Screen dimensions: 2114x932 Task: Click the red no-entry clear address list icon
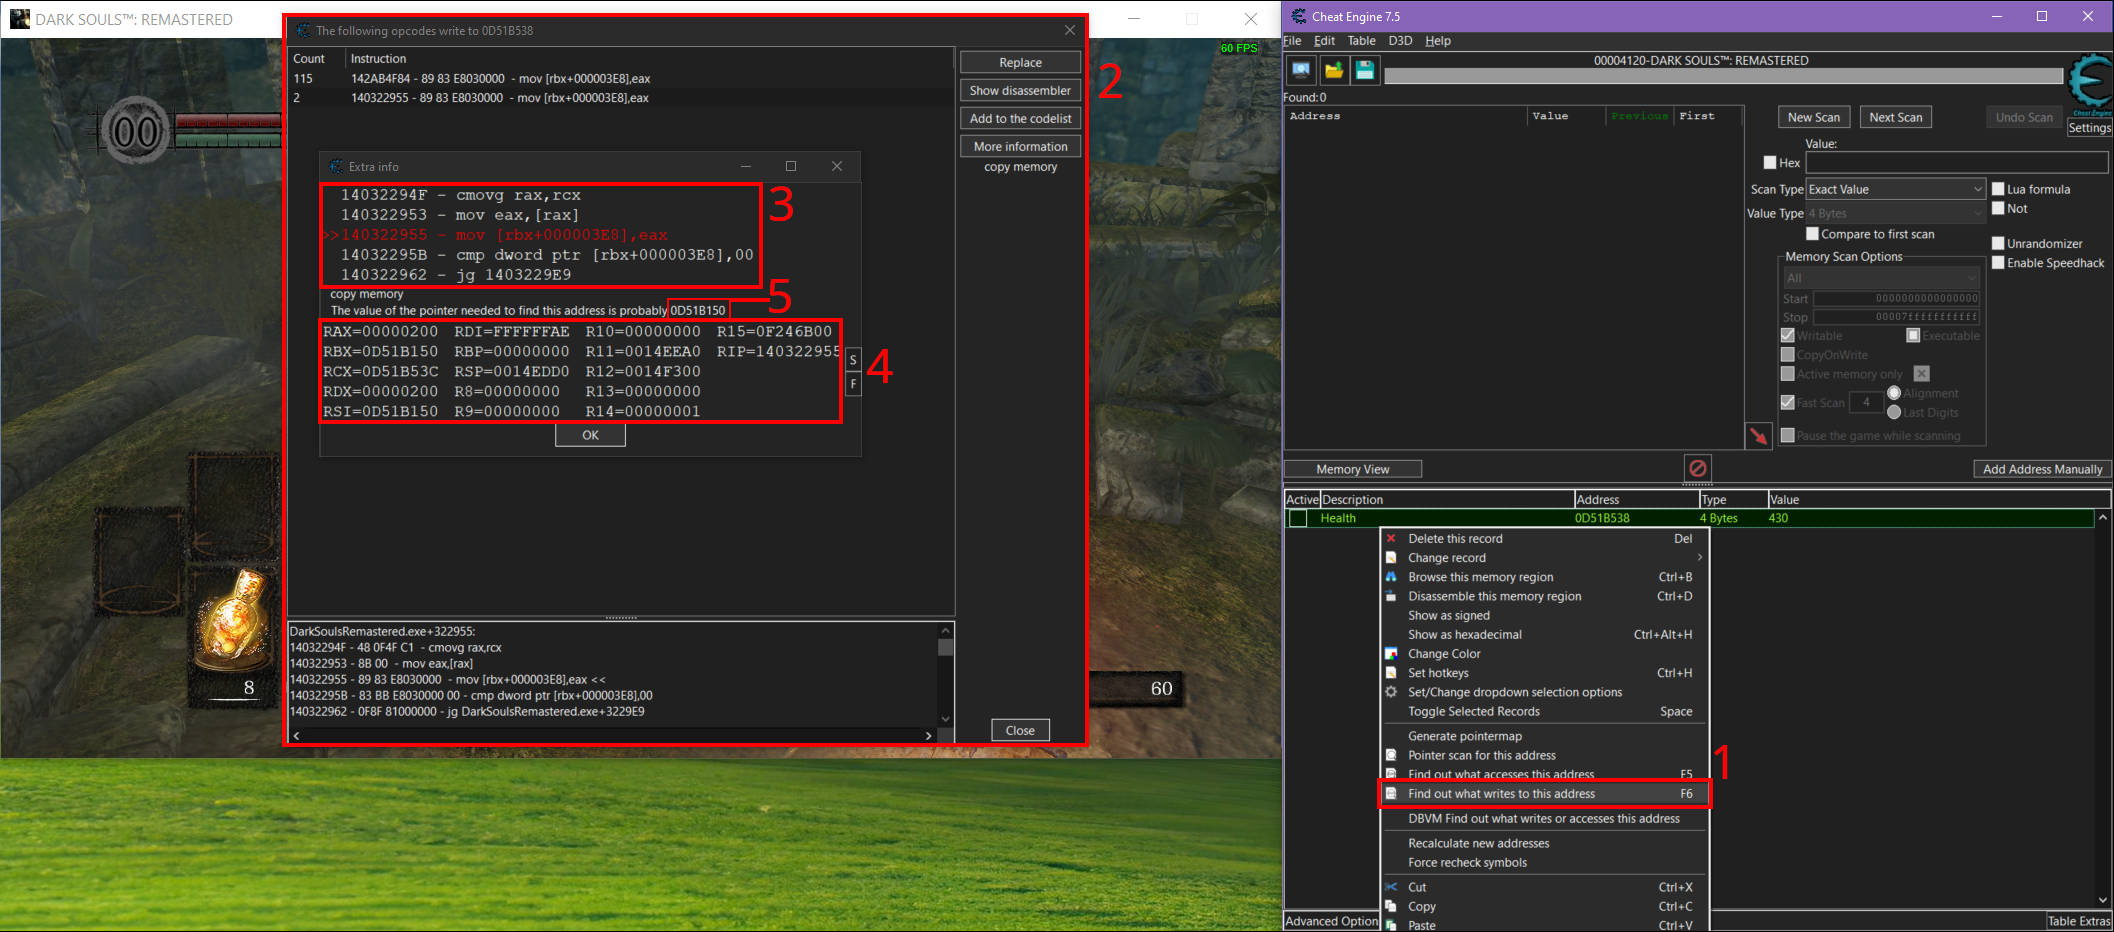tap(1697, 468)
